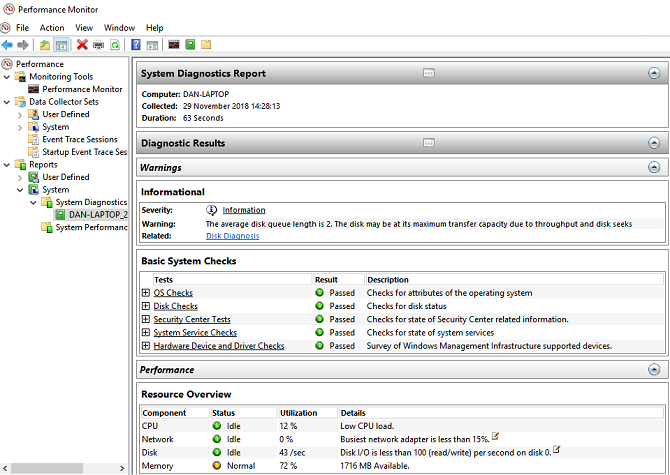Click the Security Center Tests link
The image size is (670, 475).
(x=192, y=319)
